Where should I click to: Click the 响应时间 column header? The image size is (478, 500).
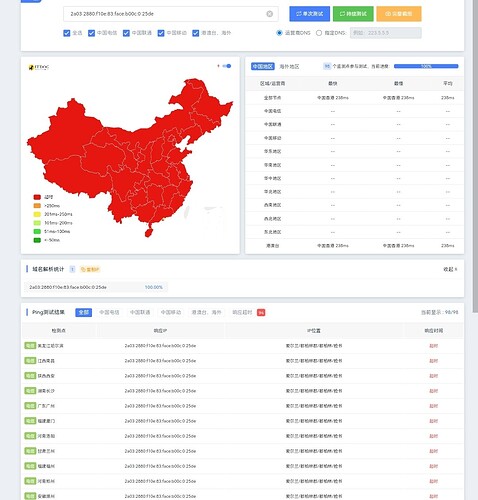(x=433, y=331)
